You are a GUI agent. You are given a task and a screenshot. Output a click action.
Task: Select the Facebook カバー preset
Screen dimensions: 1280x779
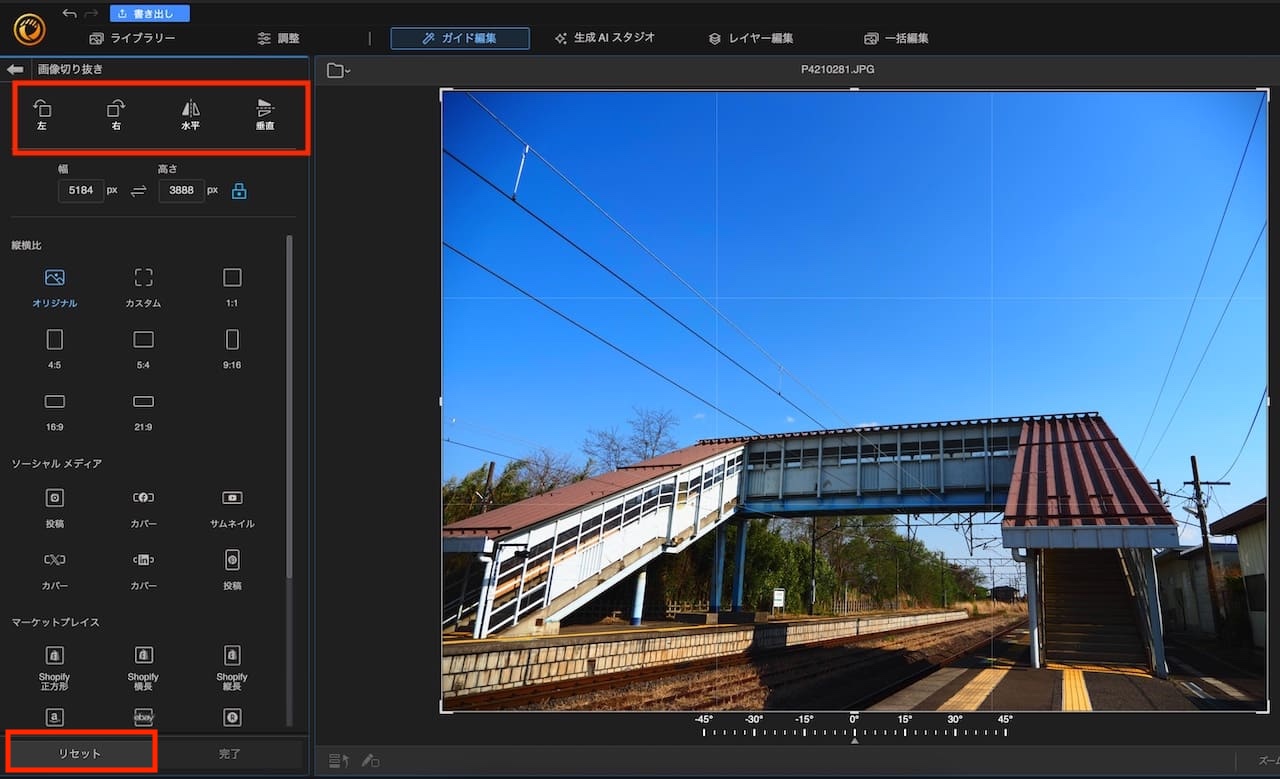[x=143, y=508]
